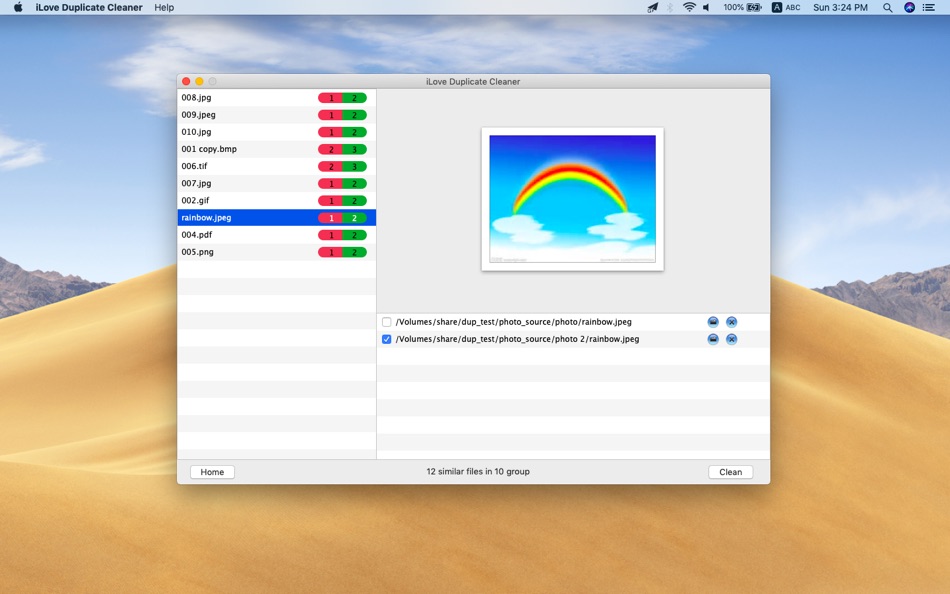Click the red count badge for 008.jpg
Screen dimensions: 950x594
pyautogui.click(x=330, y=98)
